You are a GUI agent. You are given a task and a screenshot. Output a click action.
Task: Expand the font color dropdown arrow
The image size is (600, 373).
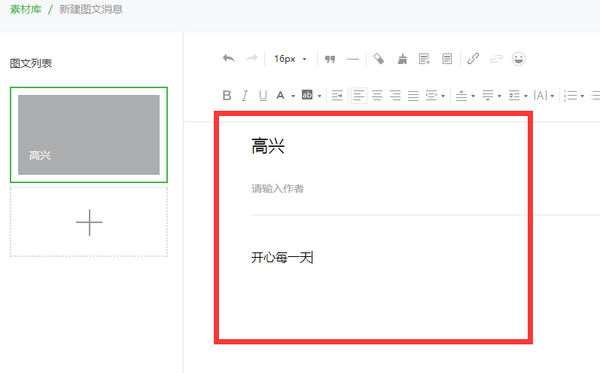[x=293, y=96]
